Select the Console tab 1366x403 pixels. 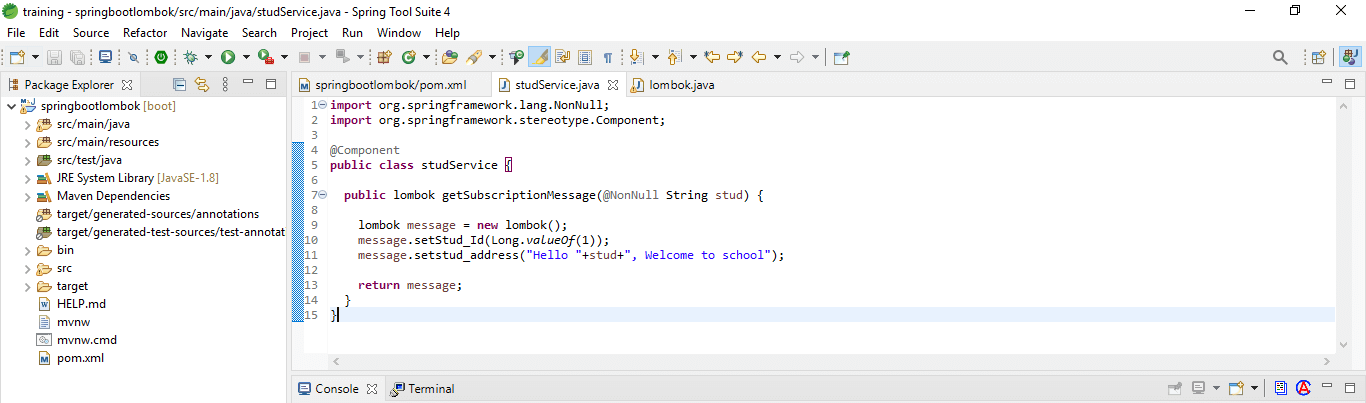(x=337, y=388)
